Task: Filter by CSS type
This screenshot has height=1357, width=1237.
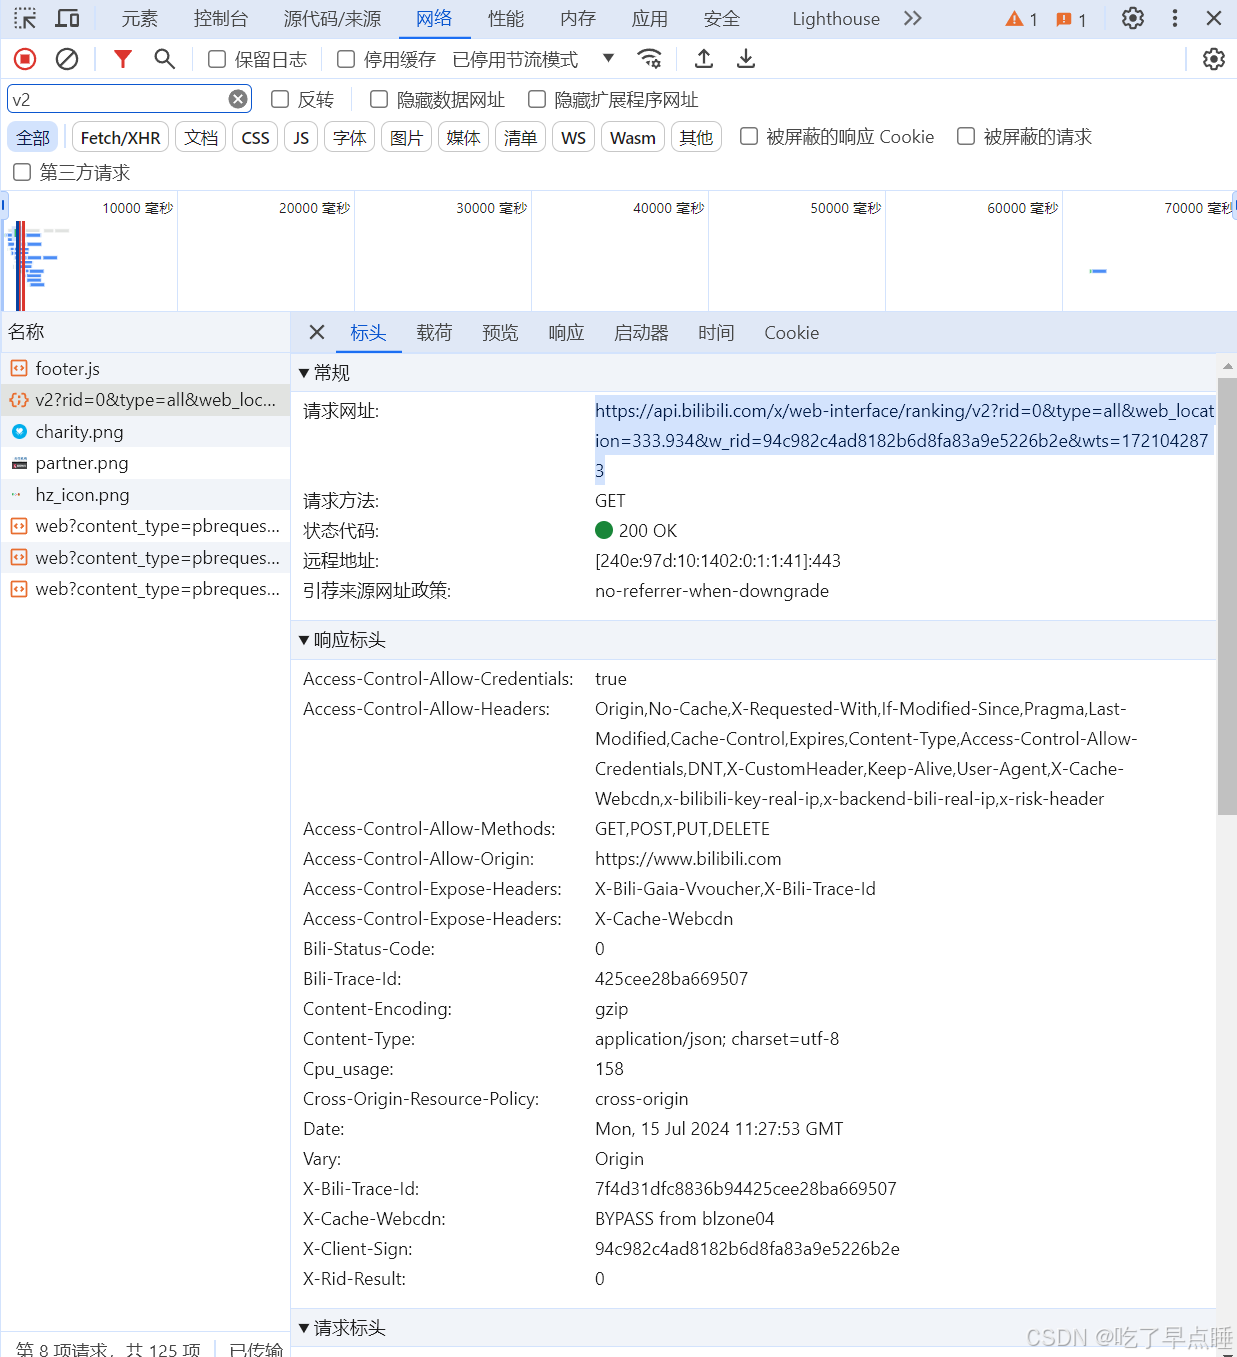Action: 255,137
